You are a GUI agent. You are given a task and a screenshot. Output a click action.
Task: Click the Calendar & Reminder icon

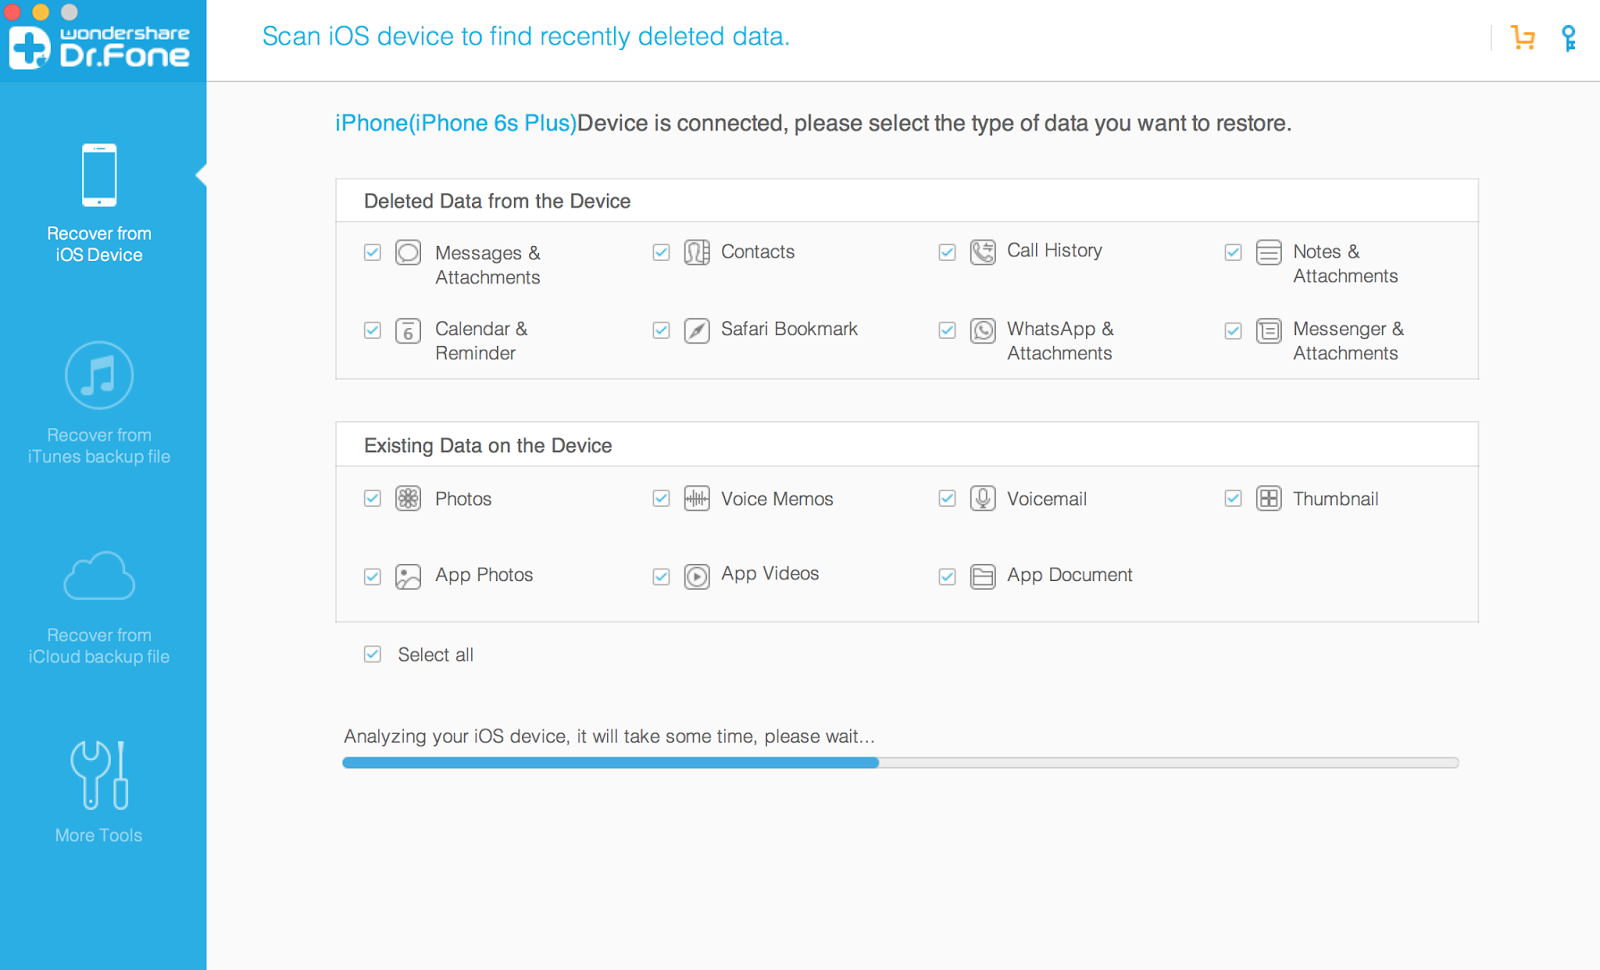pos(408,330)
